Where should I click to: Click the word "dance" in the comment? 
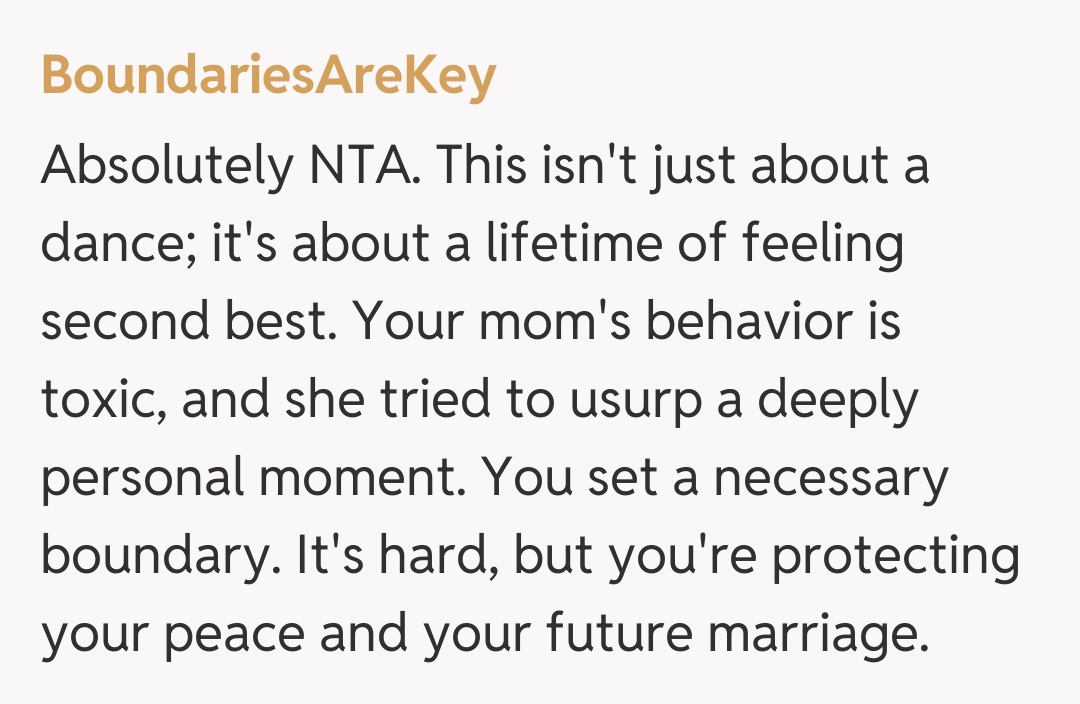tap(111, 245)
